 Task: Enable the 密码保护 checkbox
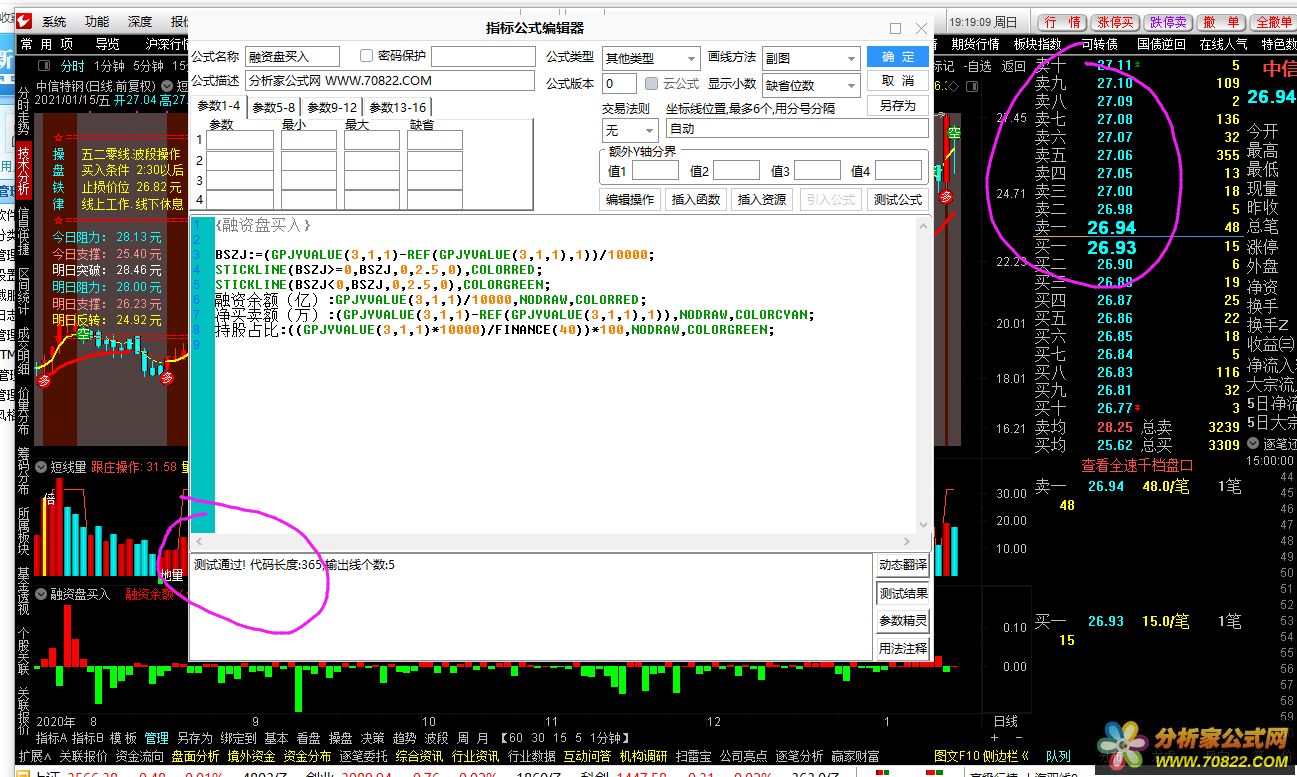[366, 56]
